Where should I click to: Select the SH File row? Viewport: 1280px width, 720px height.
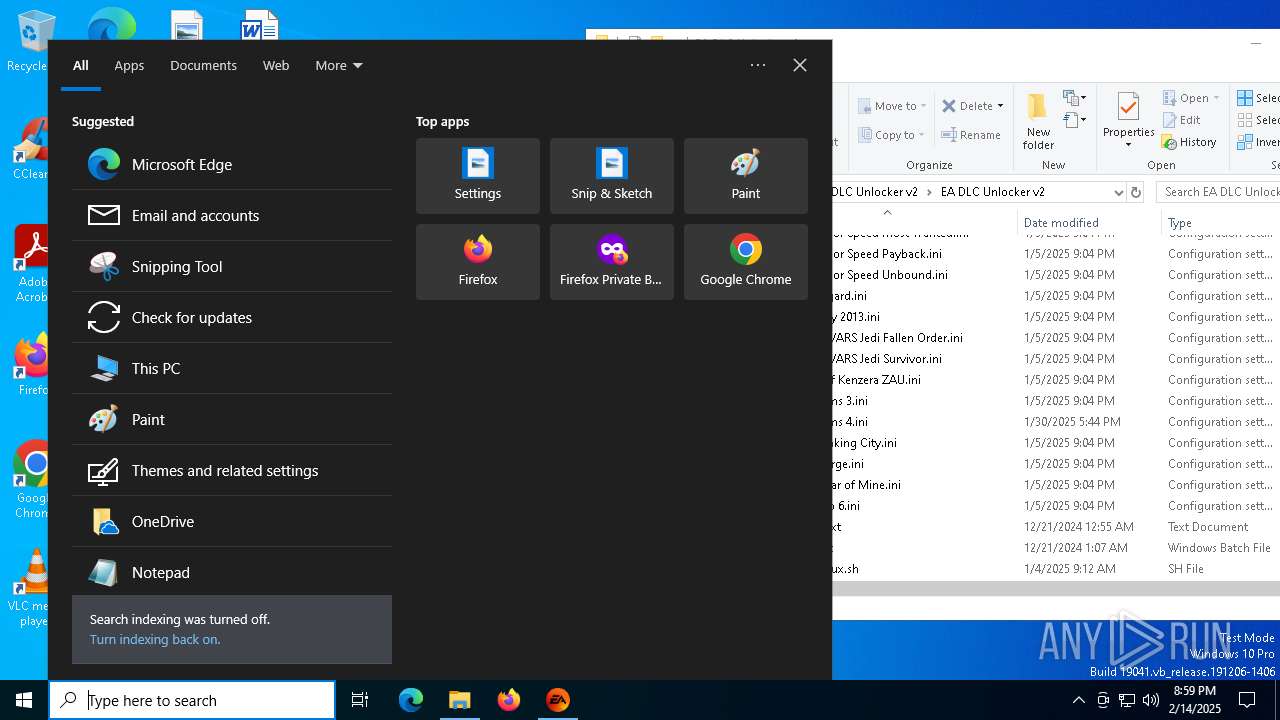click(x=1056, y=569)
